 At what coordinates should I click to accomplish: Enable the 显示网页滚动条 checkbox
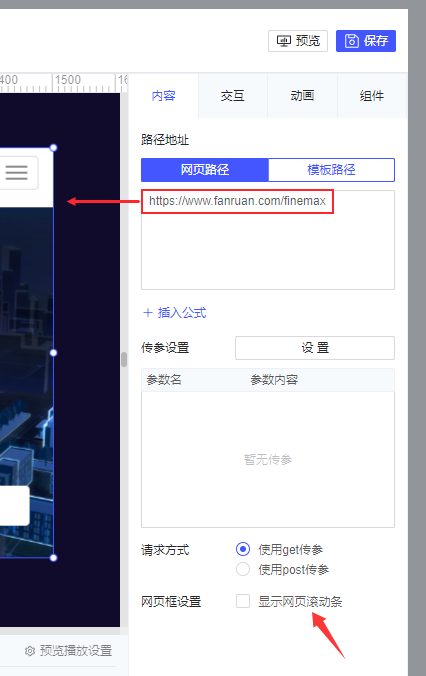[x=243, y=601]
